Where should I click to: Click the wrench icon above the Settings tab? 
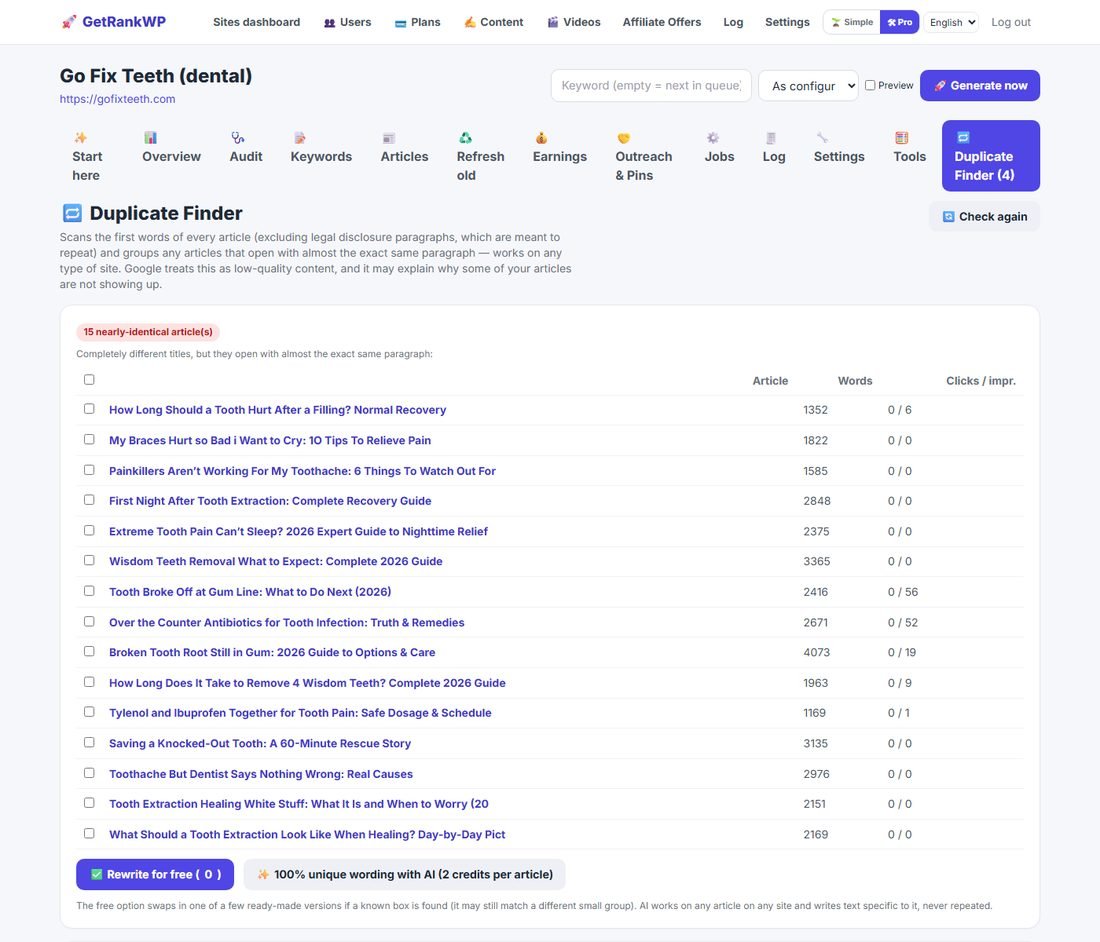click(x=822, y=137)
